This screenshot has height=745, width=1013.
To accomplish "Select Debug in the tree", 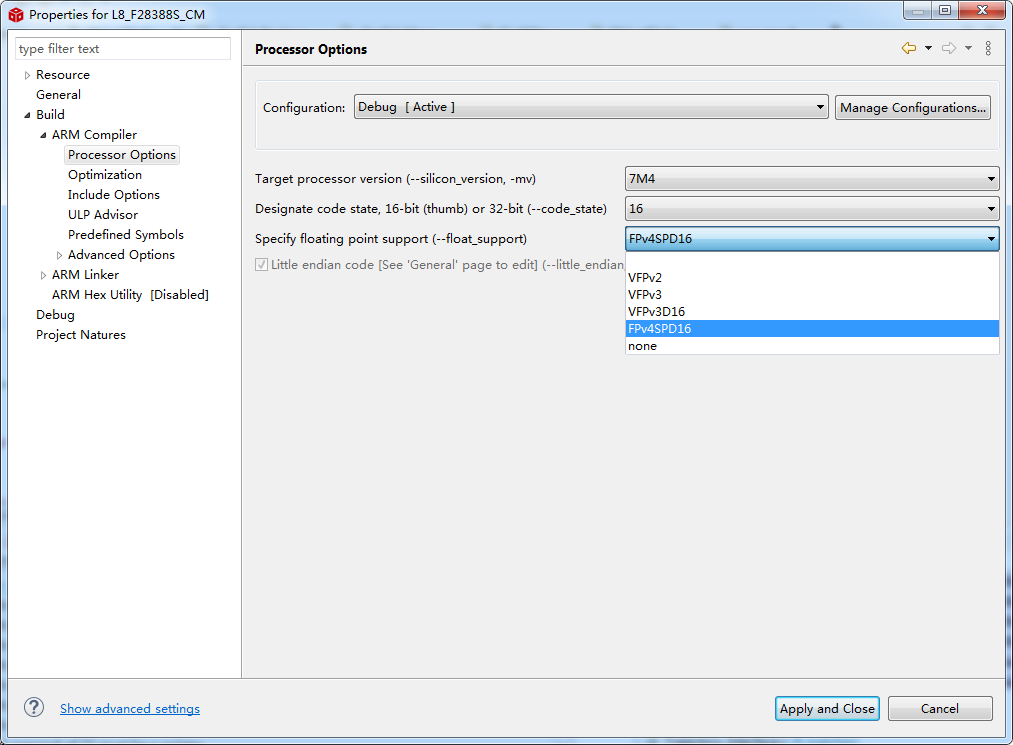I will coord(55,315).
